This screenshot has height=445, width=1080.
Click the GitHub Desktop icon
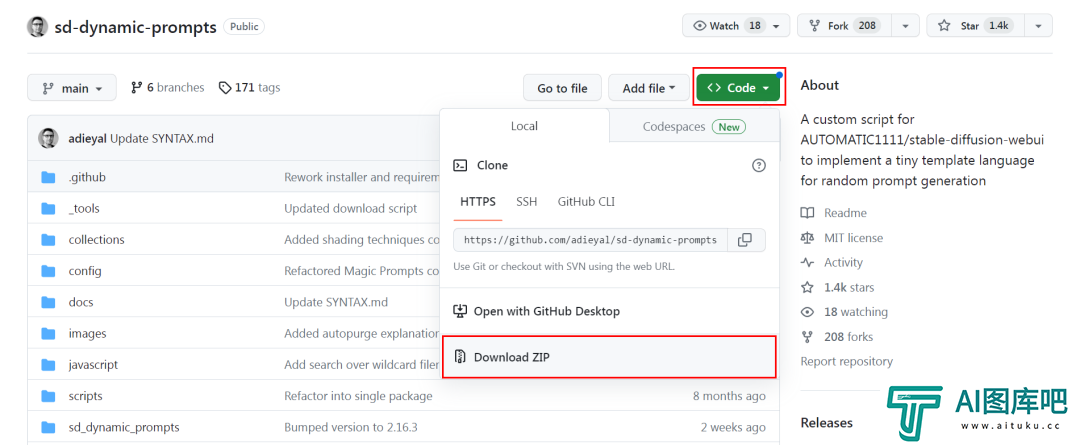460,311
